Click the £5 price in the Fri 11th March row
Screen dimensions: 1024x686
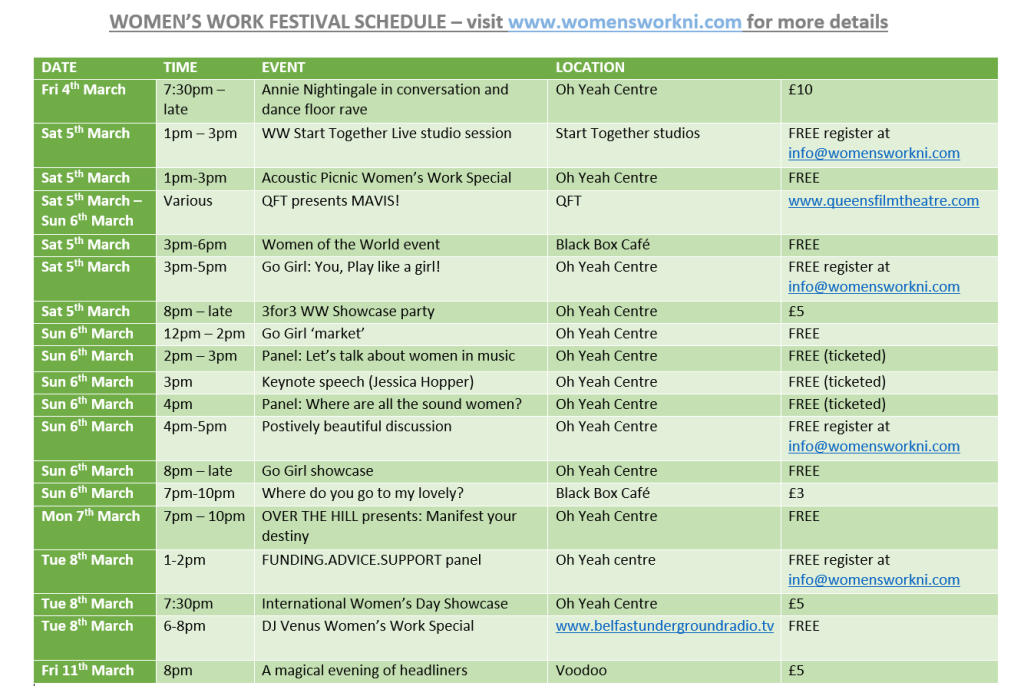(889, 672)
